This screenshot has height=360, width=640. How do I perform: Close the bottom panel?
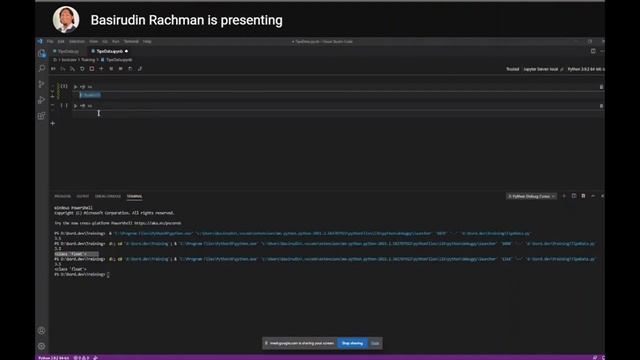coord(602,196)
